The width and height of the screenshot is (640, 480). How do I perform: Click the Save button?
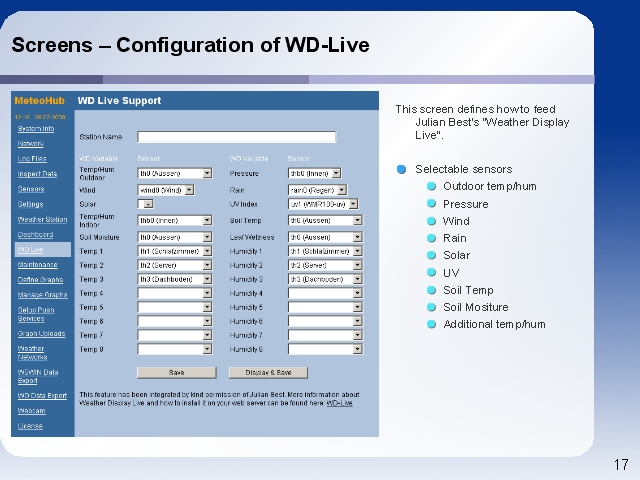pos(176,372)
